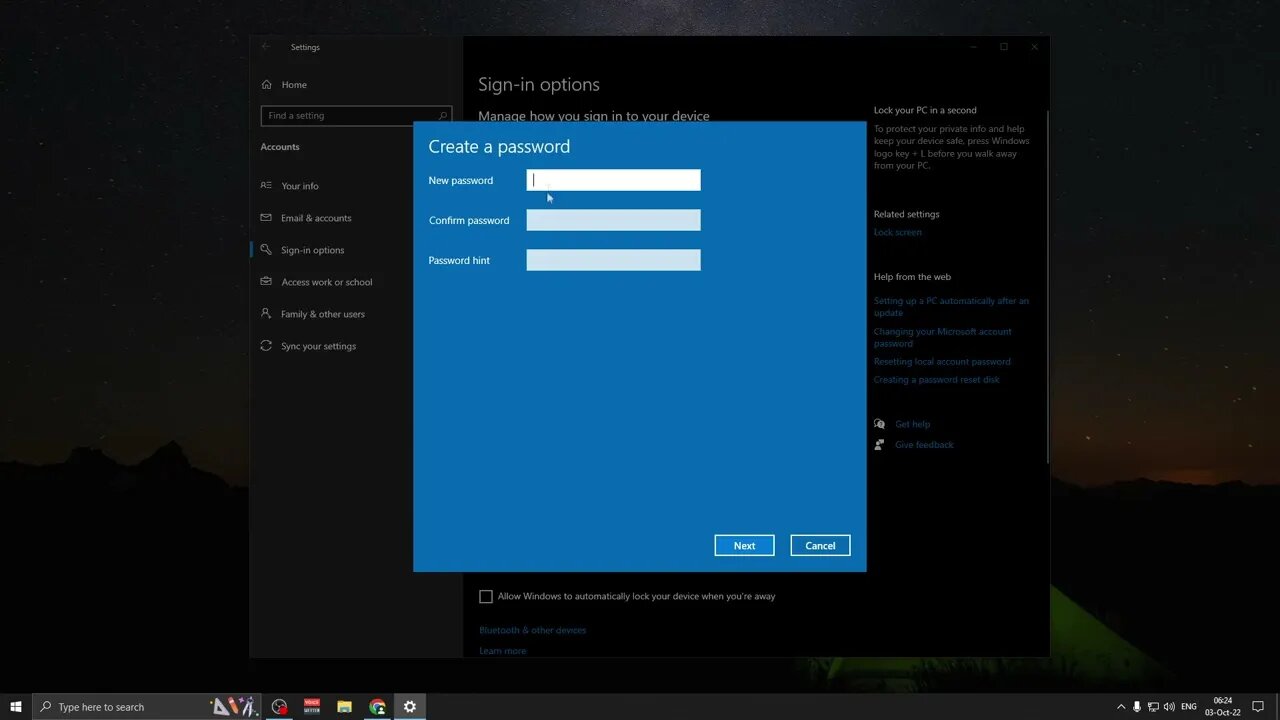This screenshot has height=720, width=1280.
Task: Click the Sign-in options key icon
Action: 266,249
